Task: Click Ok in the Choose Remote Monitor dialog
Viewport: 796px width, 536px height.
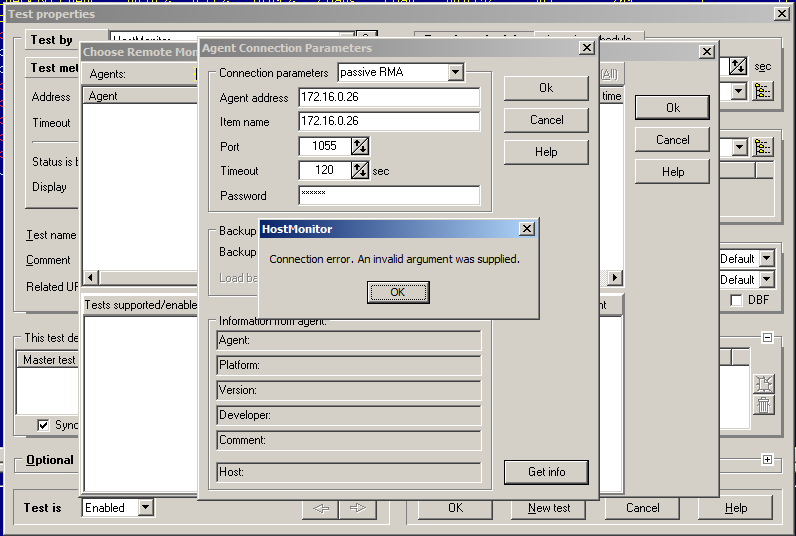Action: coord(673,108)
